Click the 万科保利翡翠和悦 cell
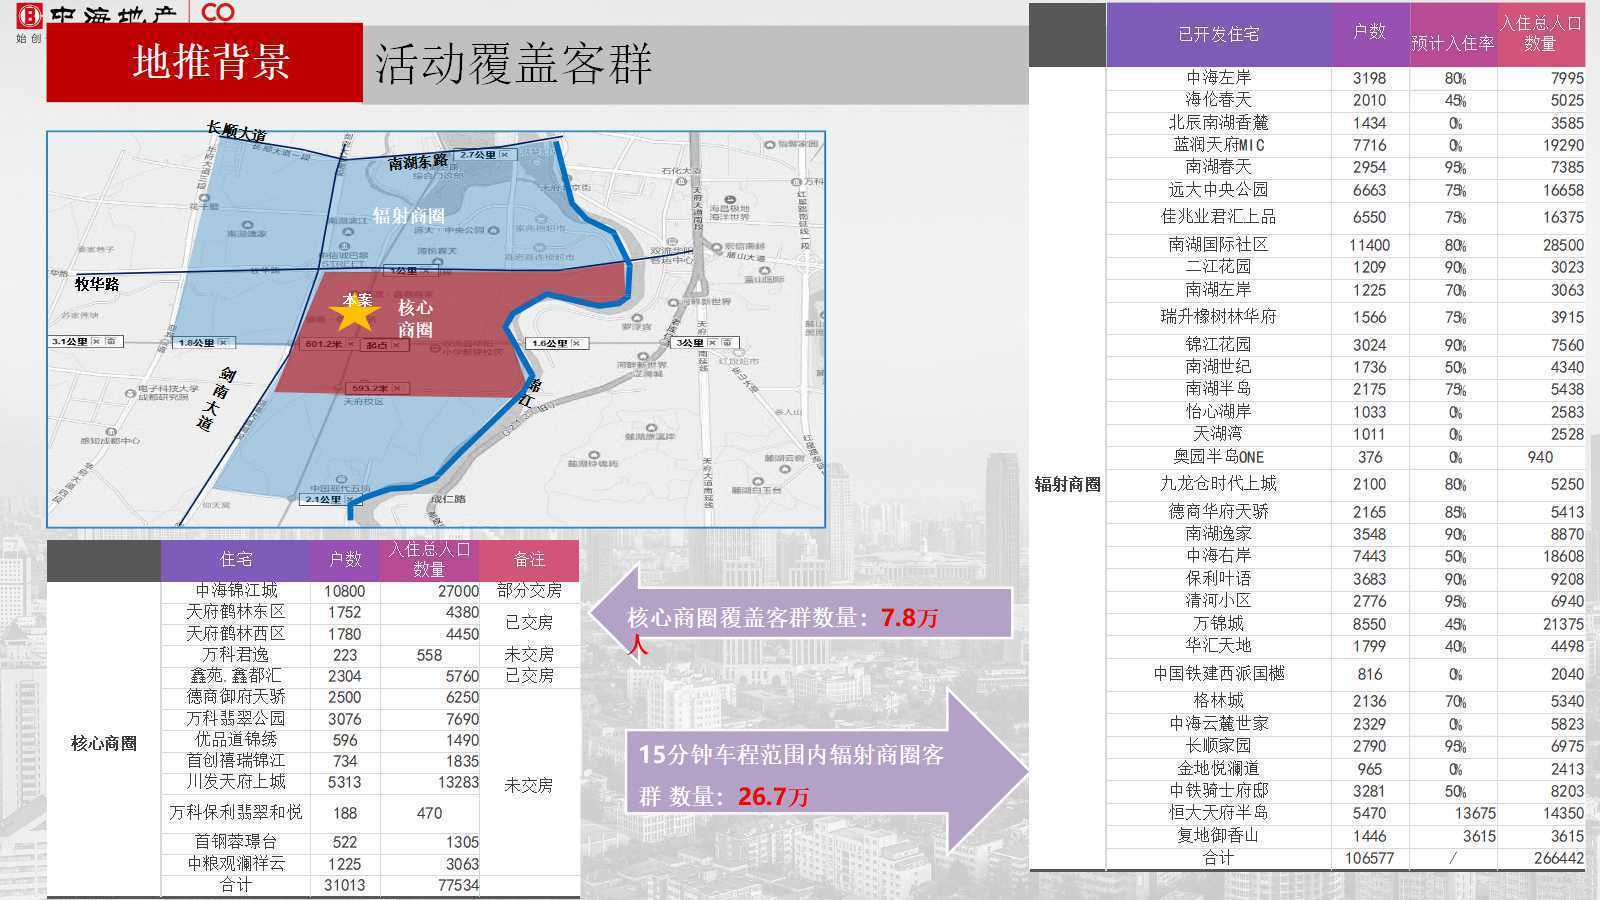The height and width of the screenshot is (900, 1600). [x=236, y=813]
